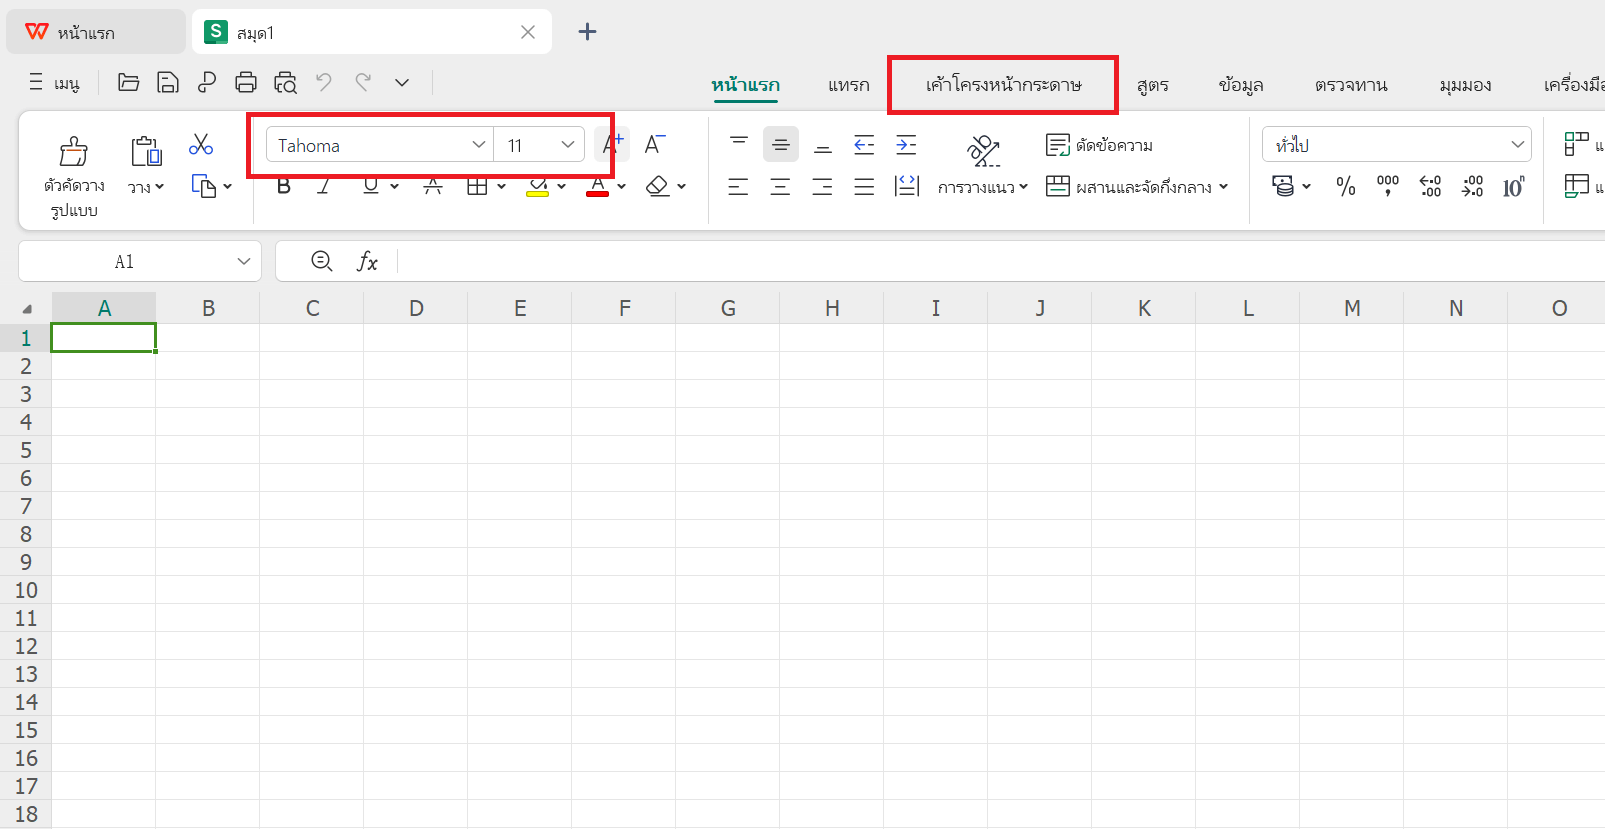Open เค้าโครงหน้ากระดาษ (Page Layout) tab
Image resolution: width=1605 pixels, height=829 pixels.
click(1004, 85)
